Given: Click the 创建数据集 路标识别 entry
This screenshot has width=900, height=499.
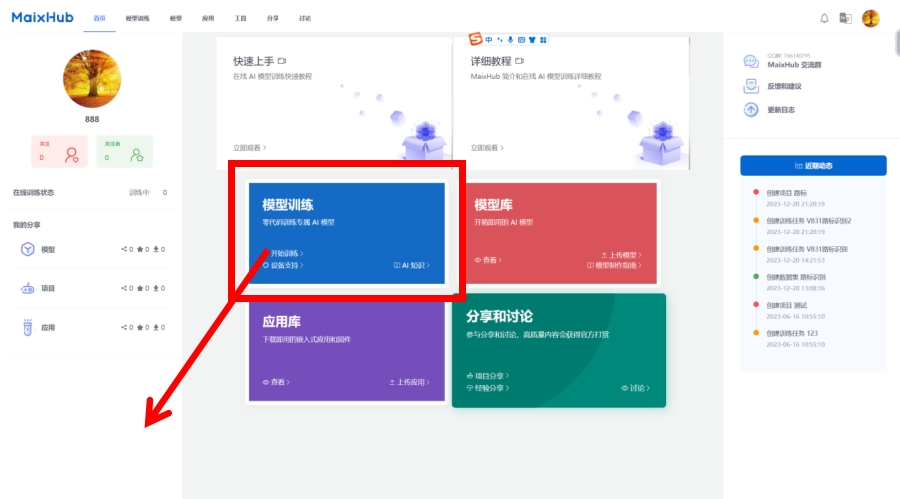Looking at the screenshot, I should 796,277.
